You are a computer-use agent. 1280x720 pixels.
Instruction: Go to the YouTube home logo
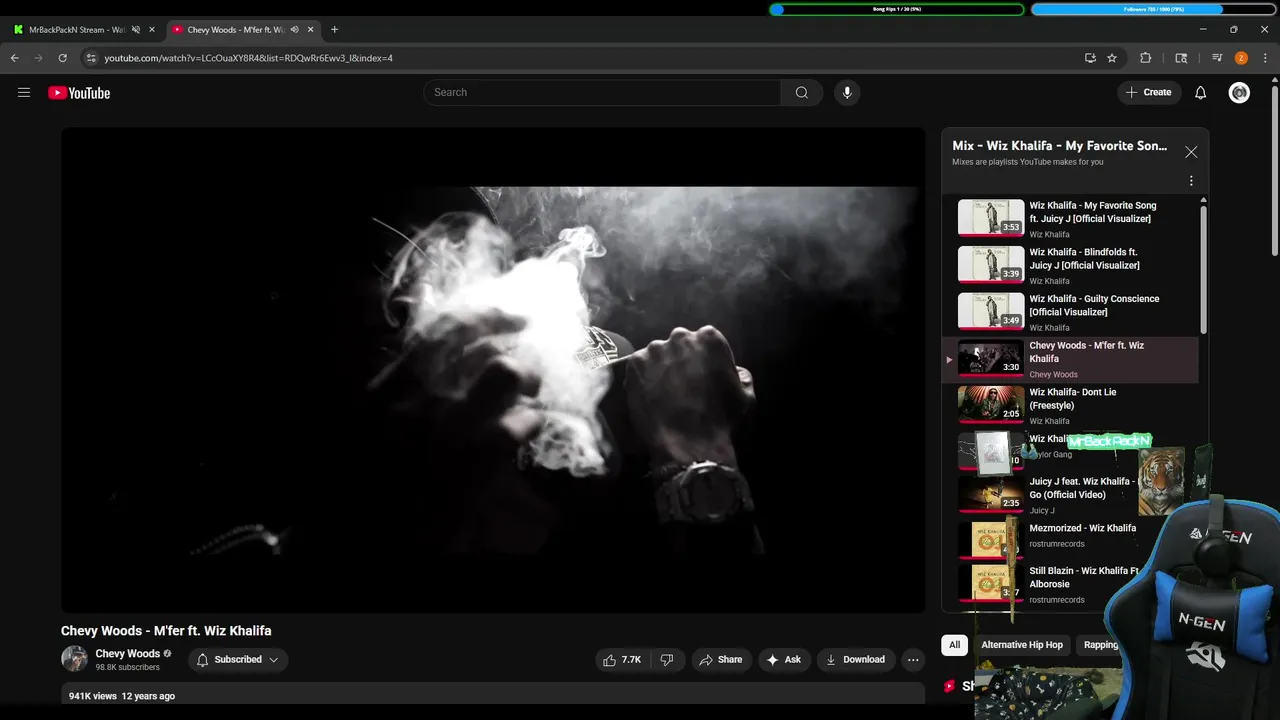click(79, 93)
